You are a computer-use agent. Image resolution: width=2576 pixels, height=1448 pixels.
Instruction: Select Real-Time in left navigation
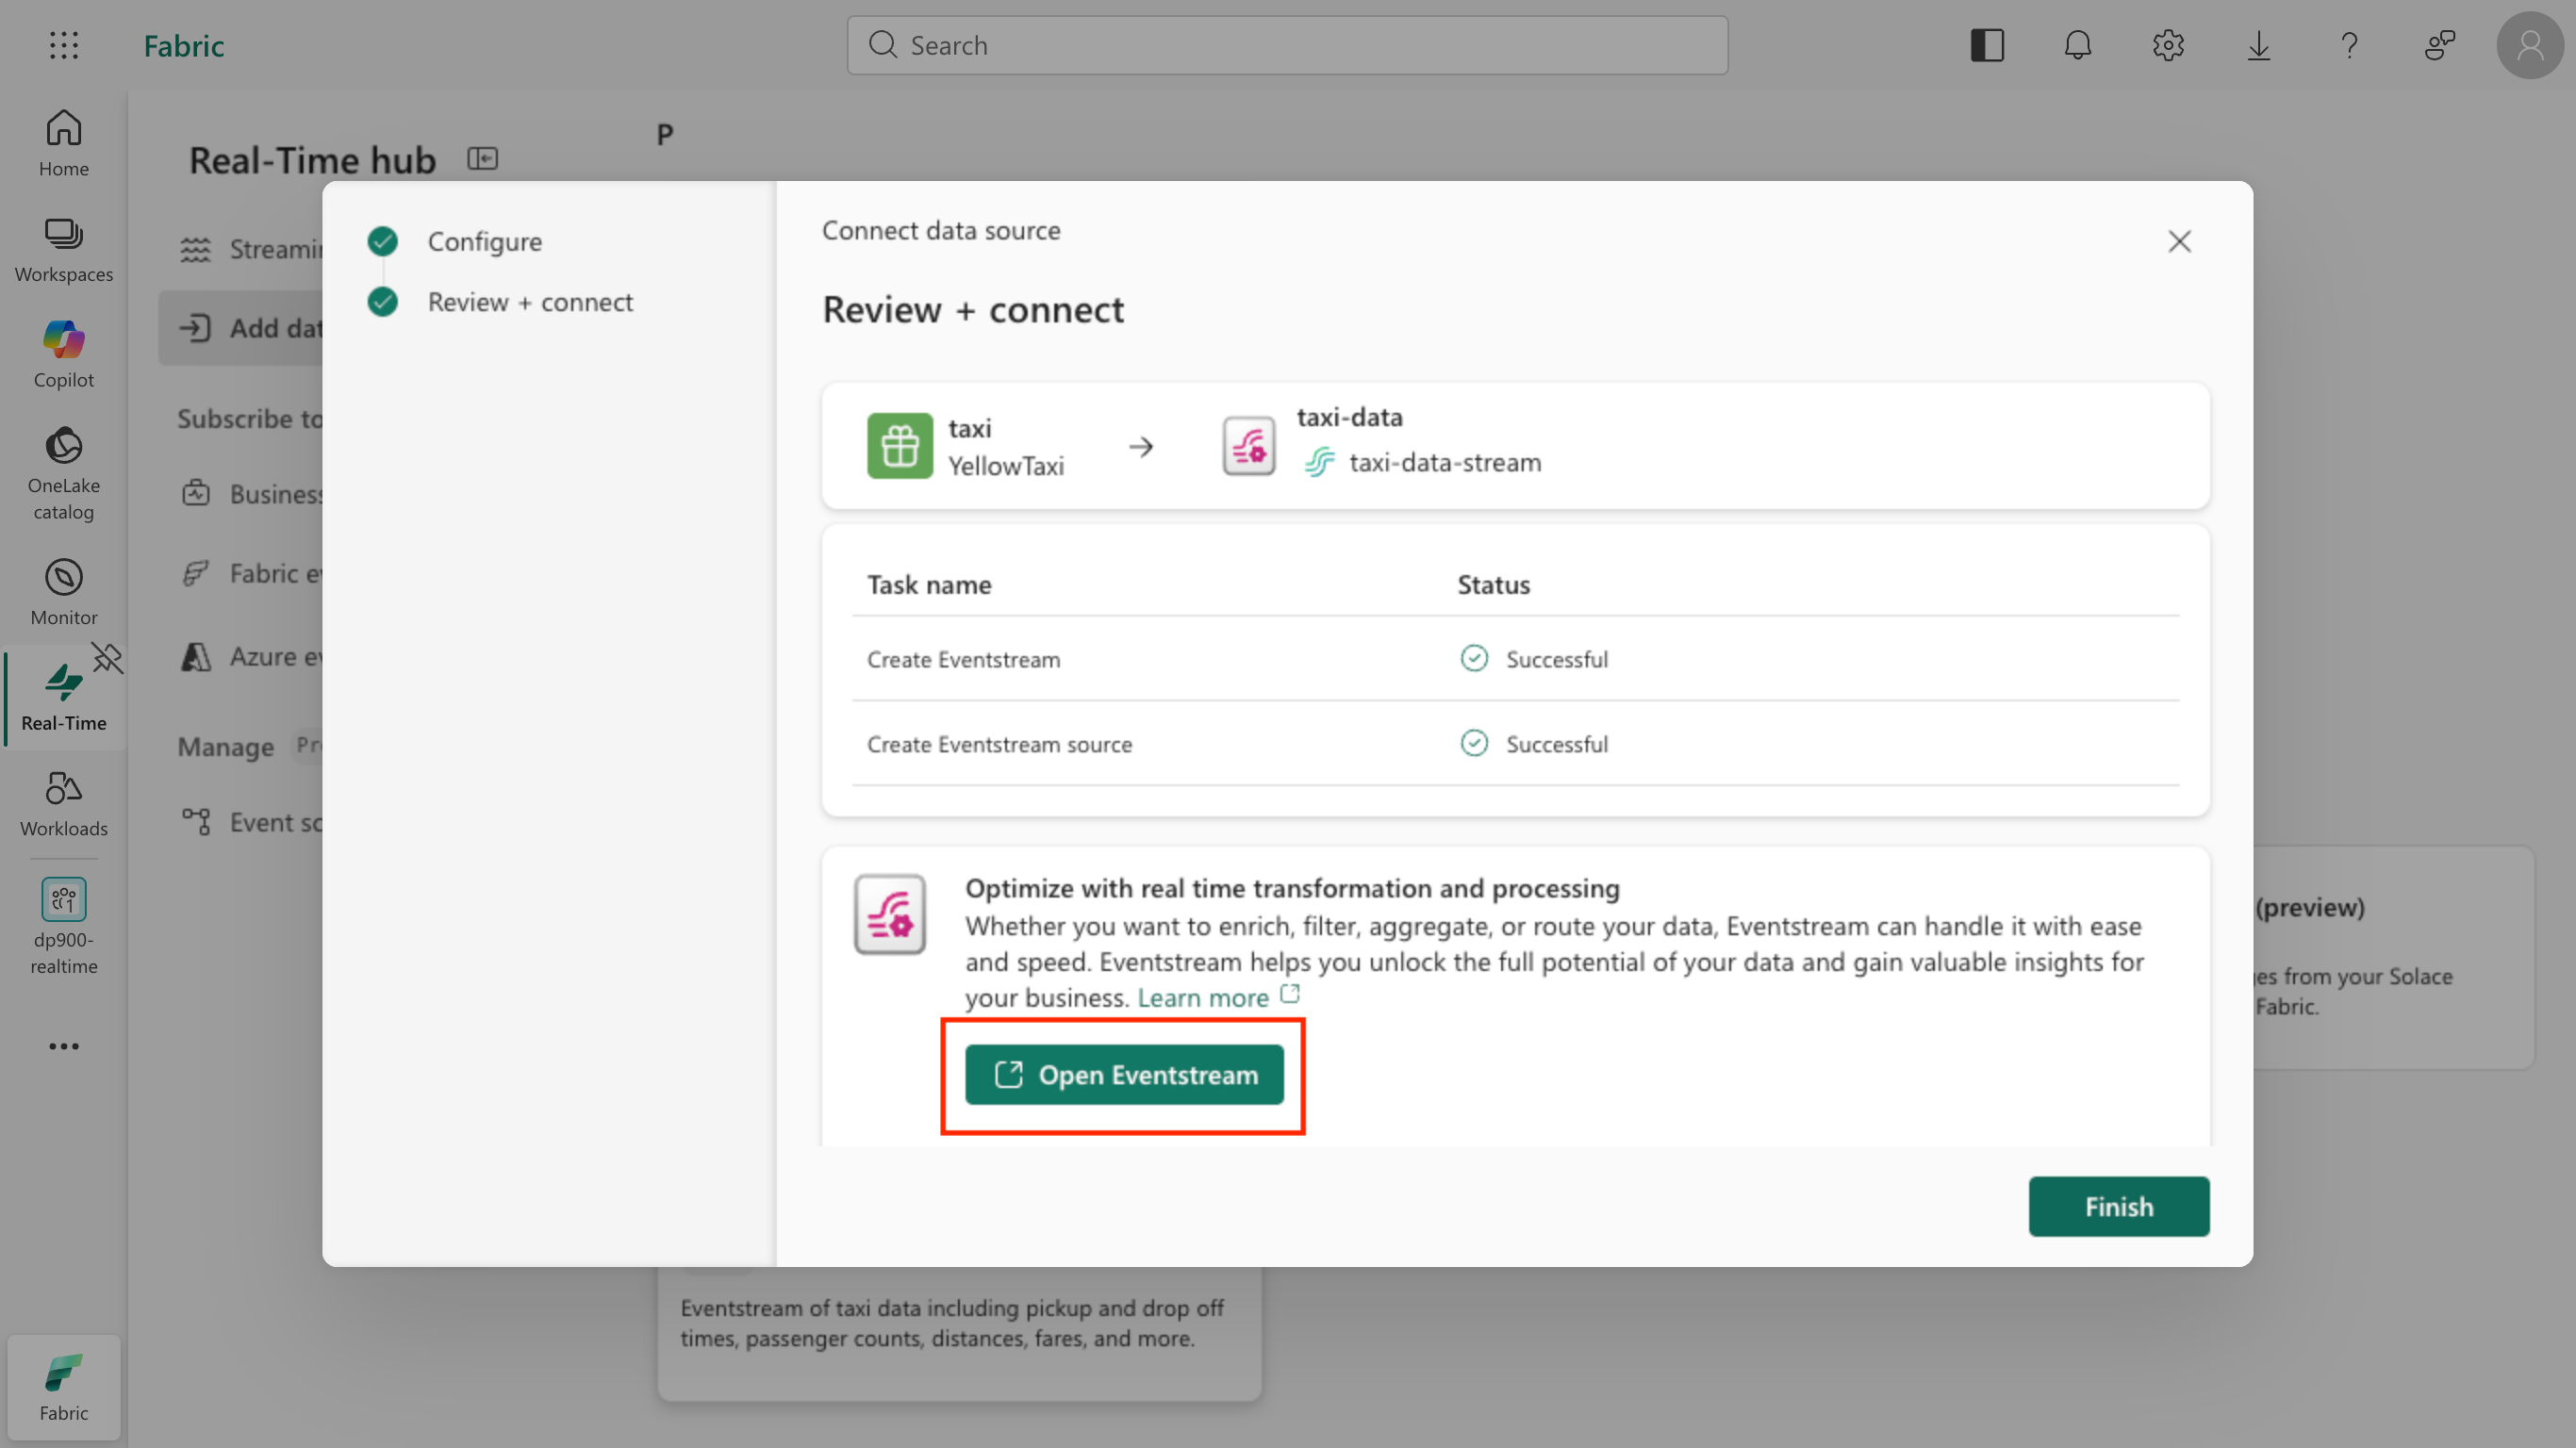pos(64,698)
